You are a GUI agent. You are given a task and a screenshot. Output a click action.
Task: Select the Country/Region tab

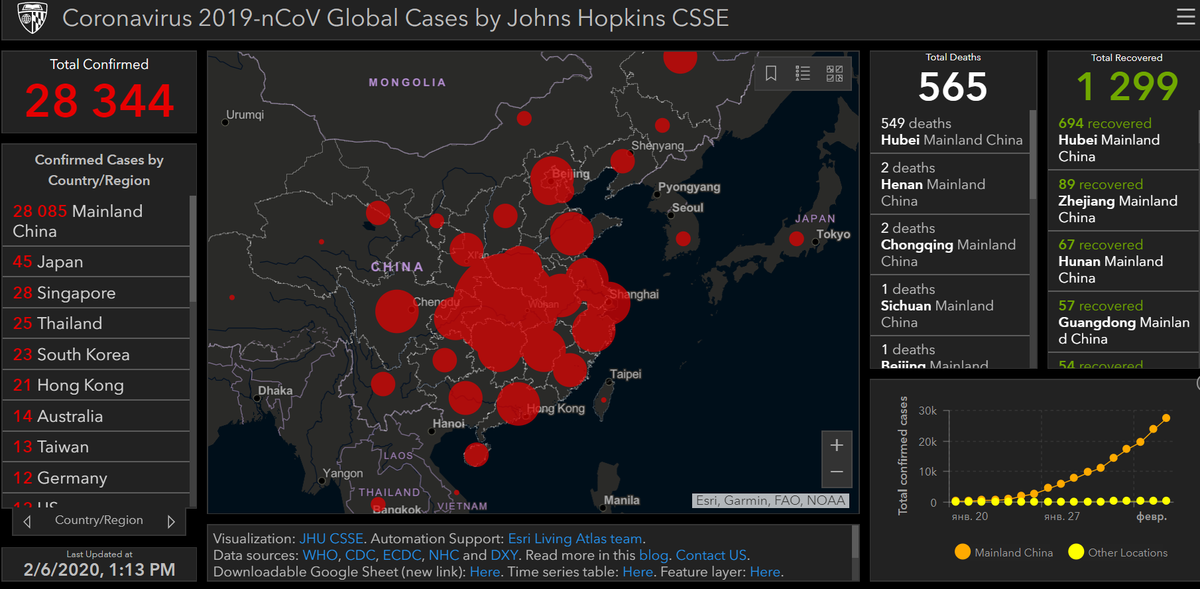(x=99, y=520)
